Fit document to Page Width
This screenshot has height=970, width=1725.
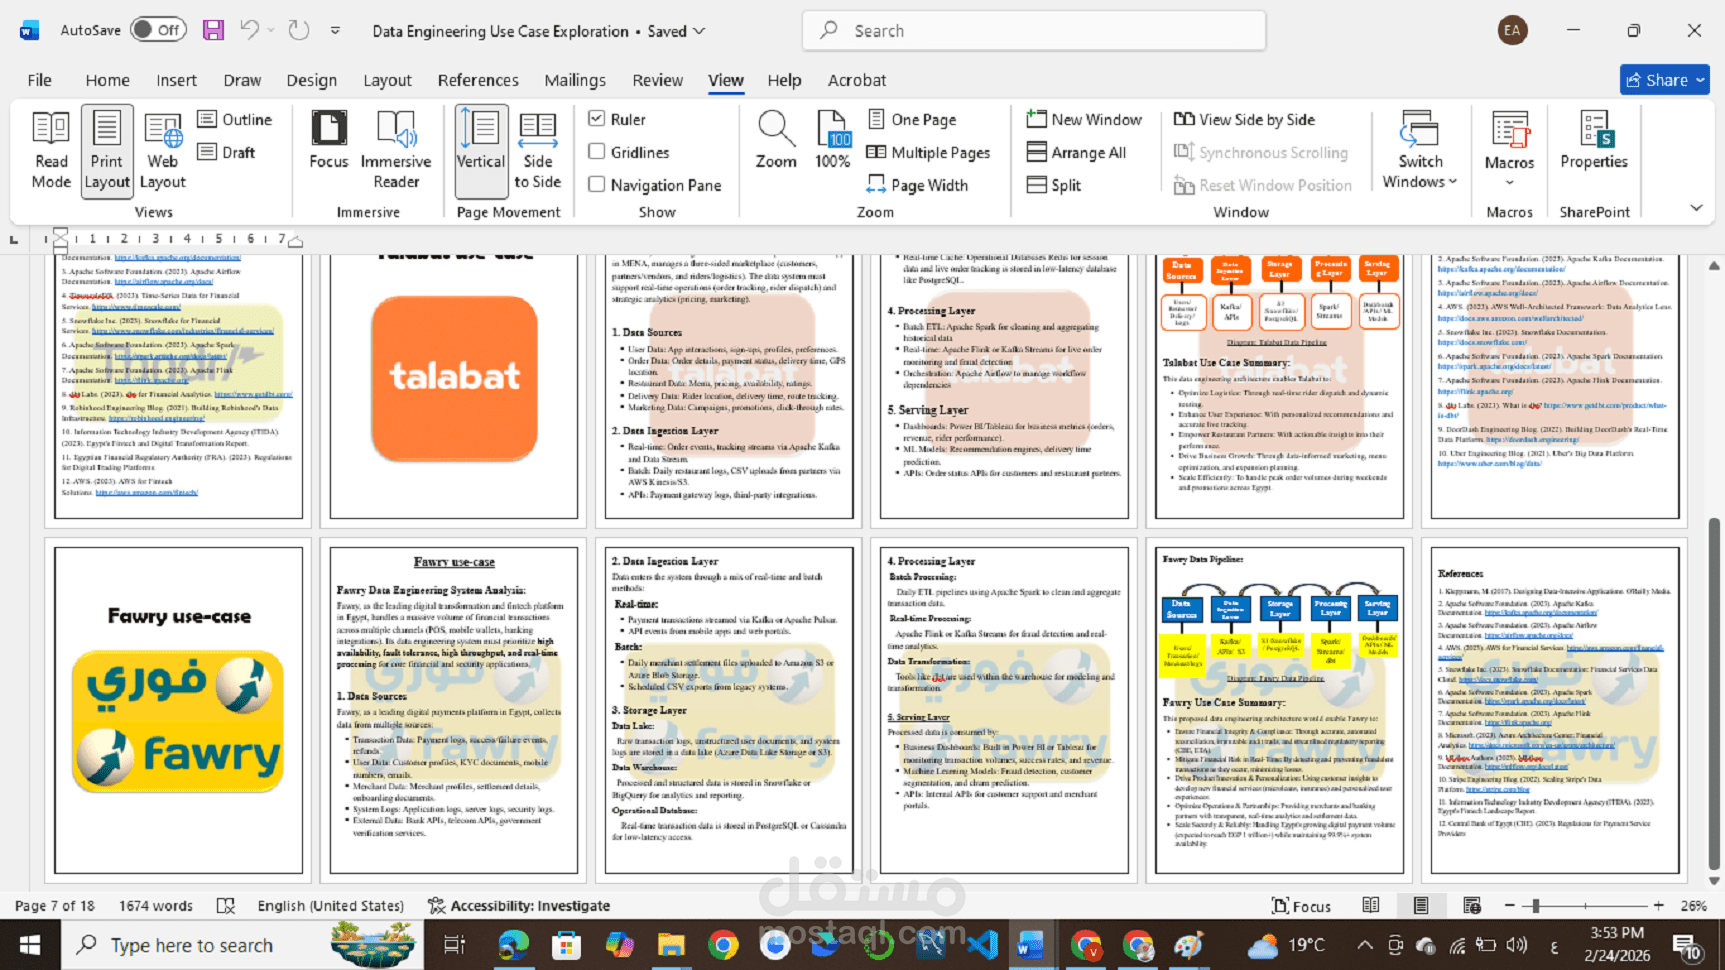click(x=917, y=185)
